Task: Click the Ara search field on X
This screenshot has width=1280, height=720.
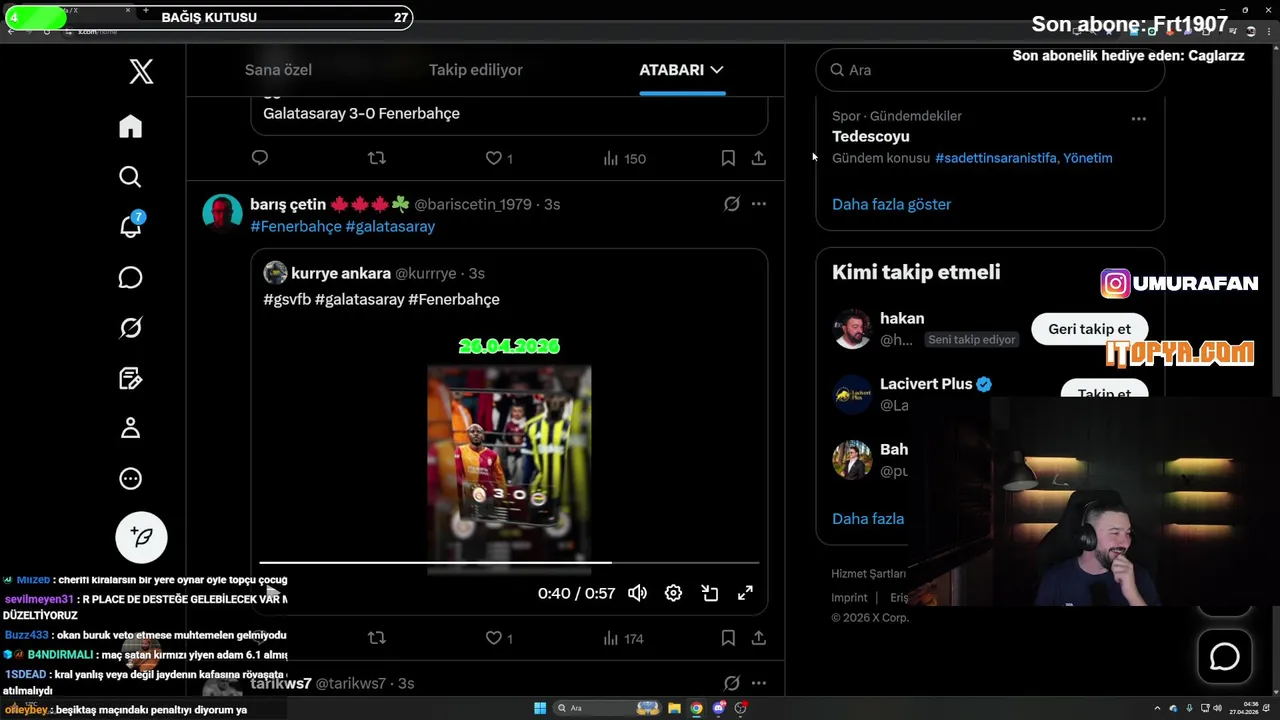Action: 990,70
